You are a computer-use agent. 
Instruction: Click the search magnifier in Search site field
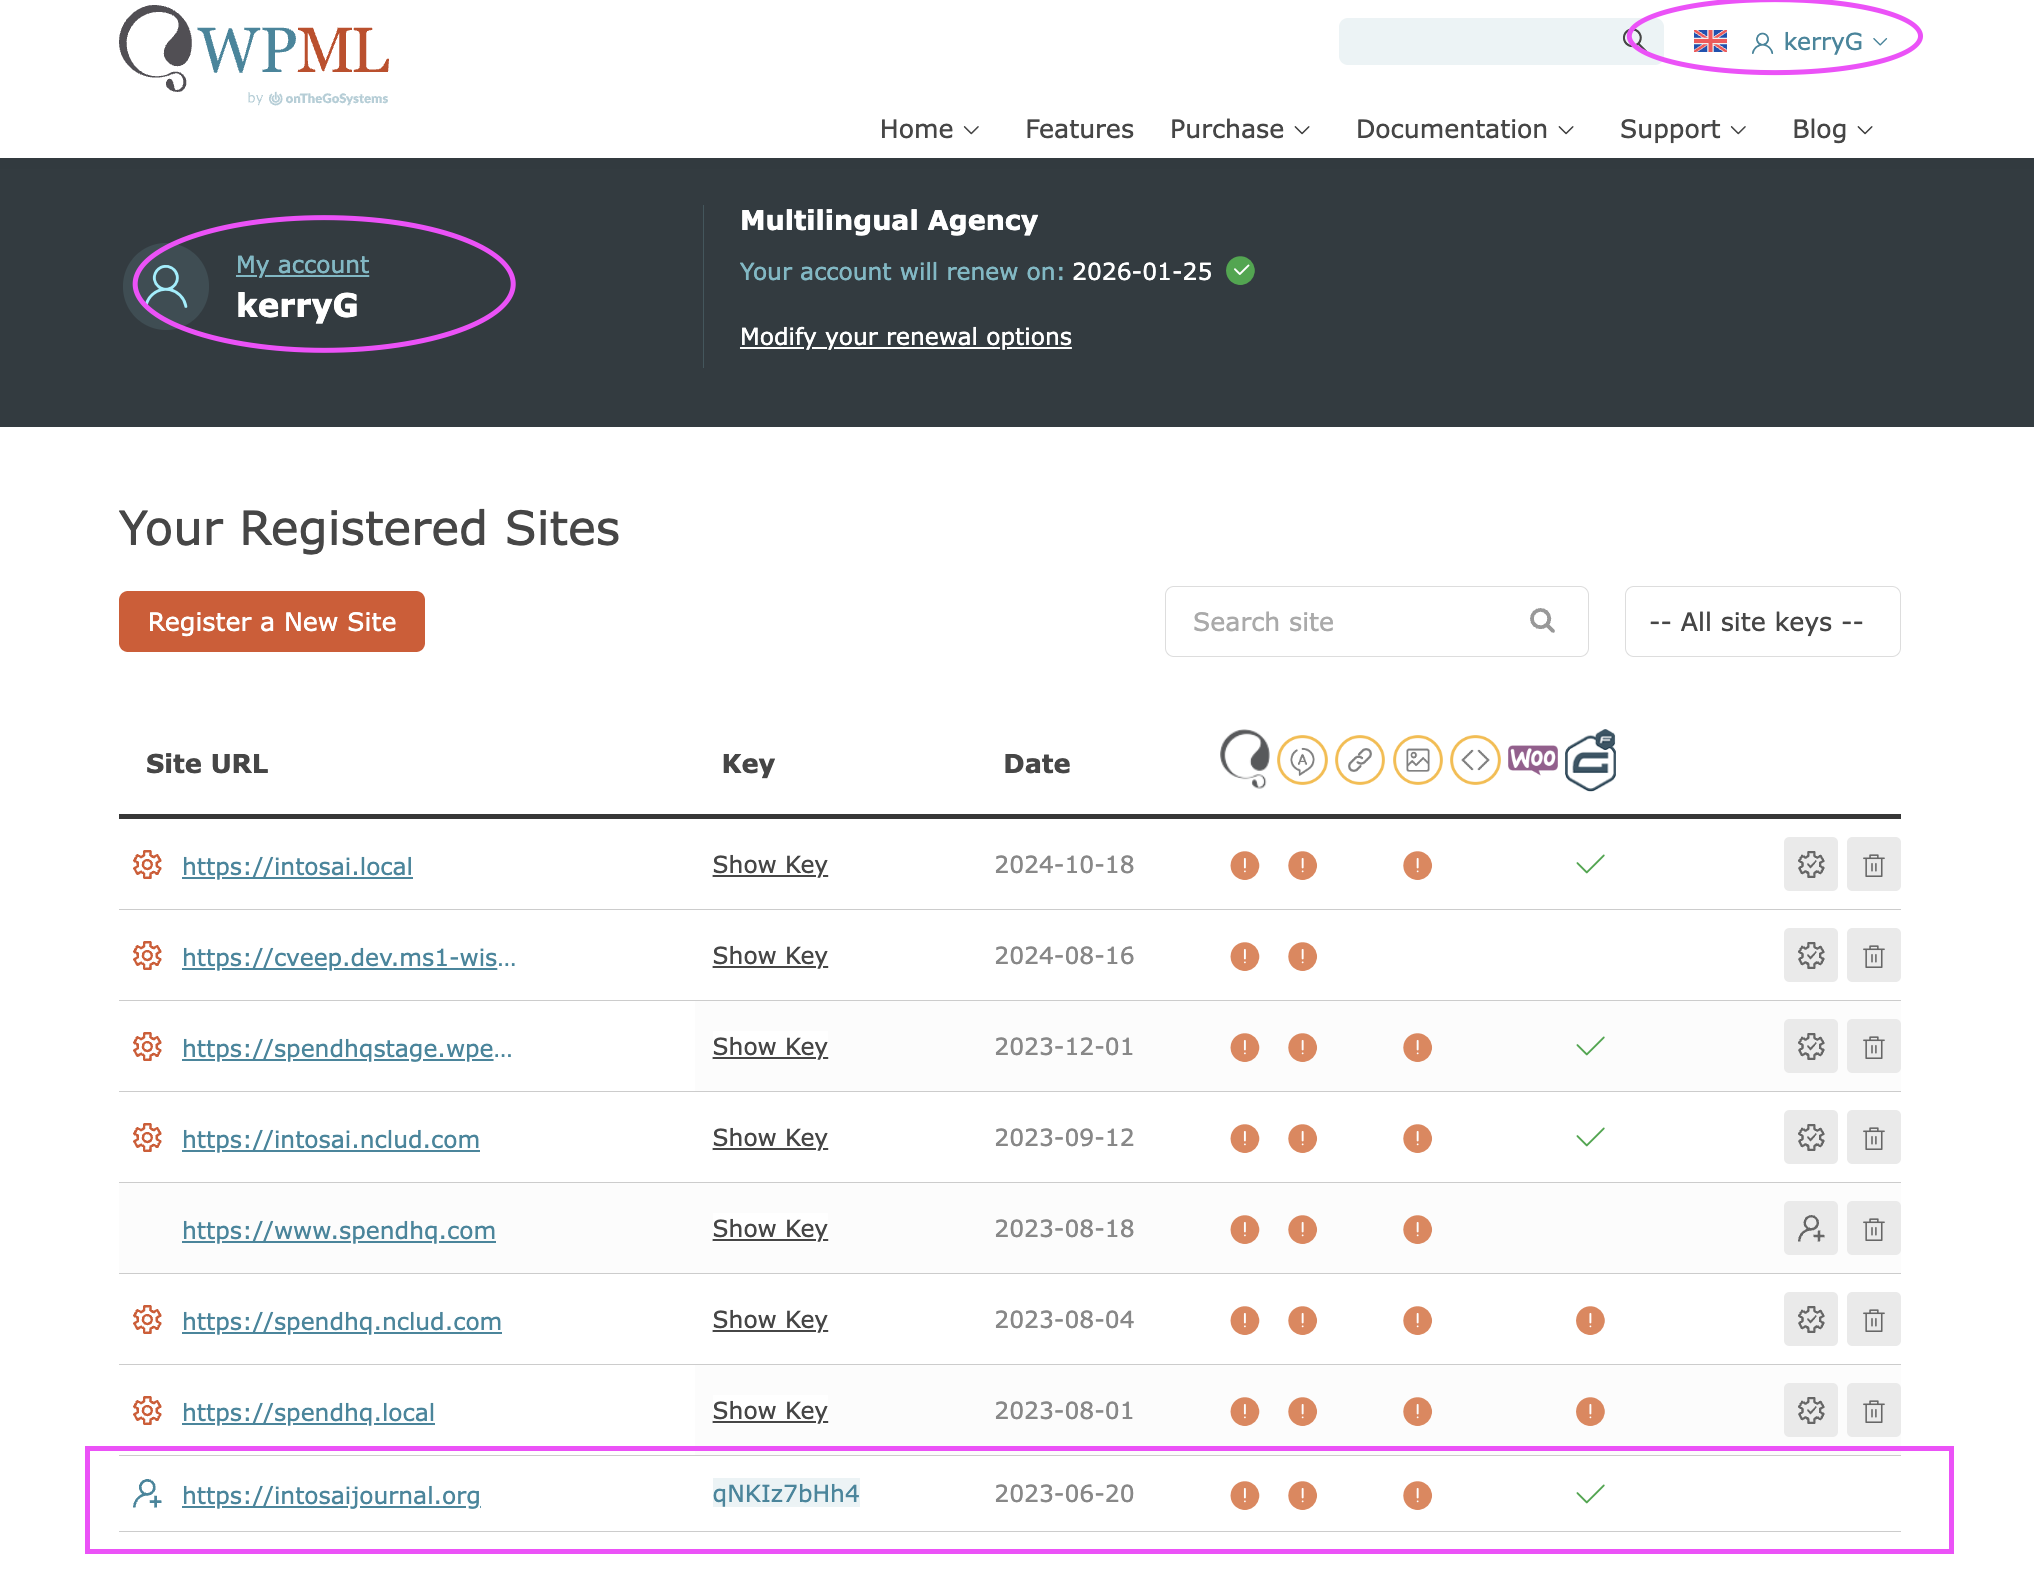click(1542, 622)
